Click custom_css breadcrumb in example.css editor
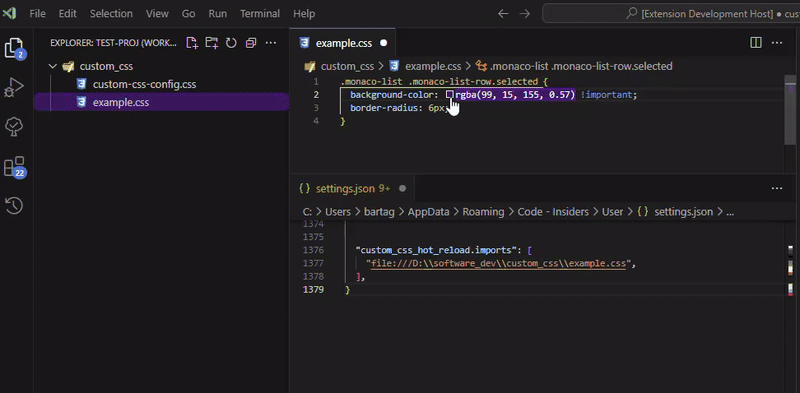 click(346, 66)
